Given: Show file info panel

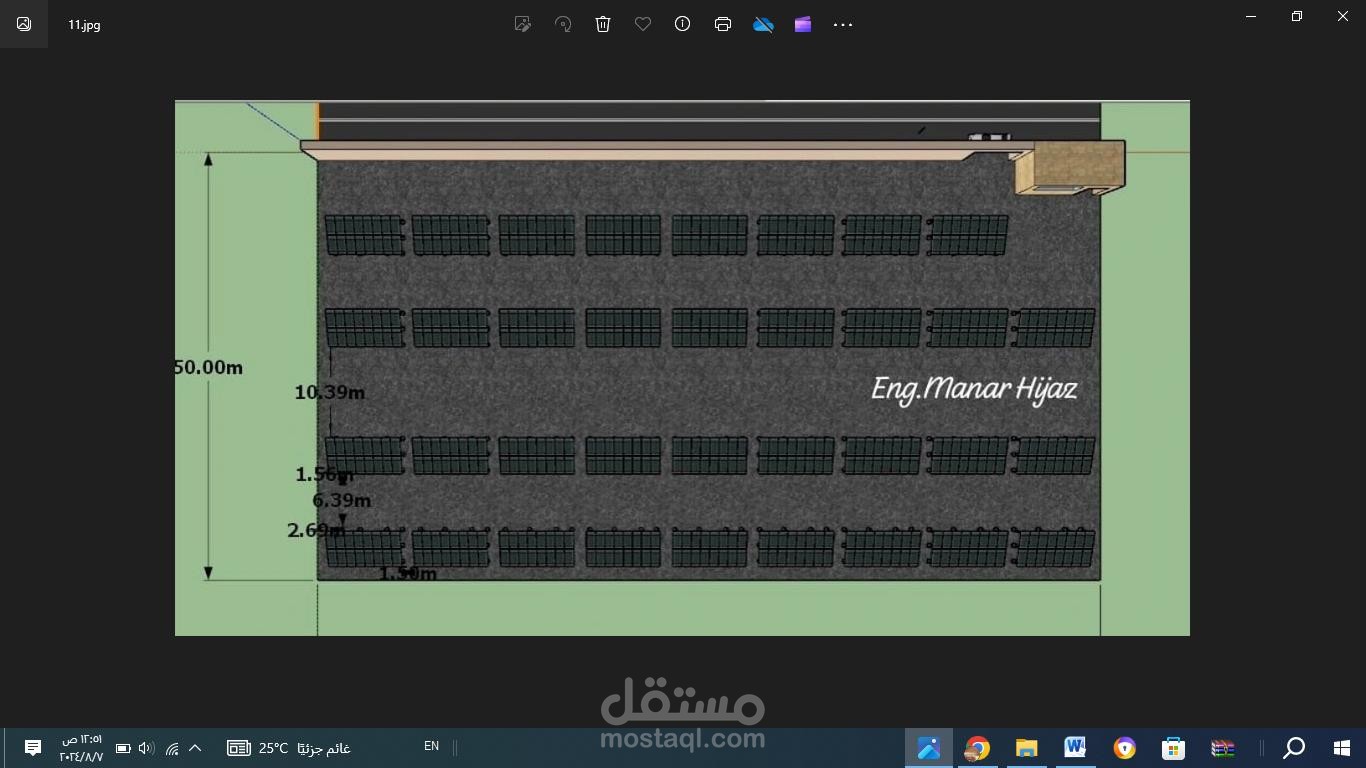Looking at the screenshot, I should [x=683, y=24].
